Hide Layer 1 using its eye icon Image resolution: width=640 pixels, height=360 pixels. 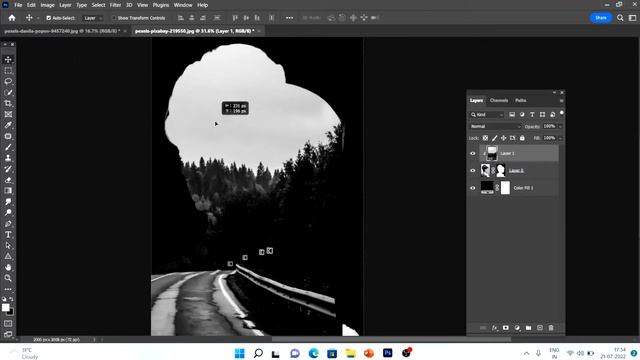pyautogui.click(x=473, y=153)
